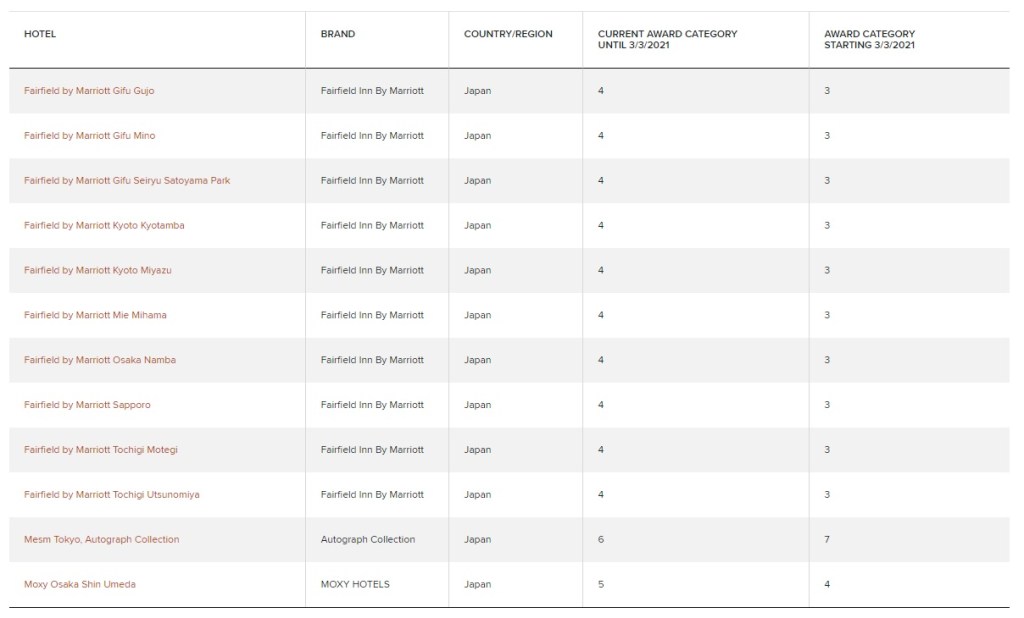1024x618 pixels.
Task: Click Japan cell in Mesm Tokyo row
Action: tap(478, 540)
